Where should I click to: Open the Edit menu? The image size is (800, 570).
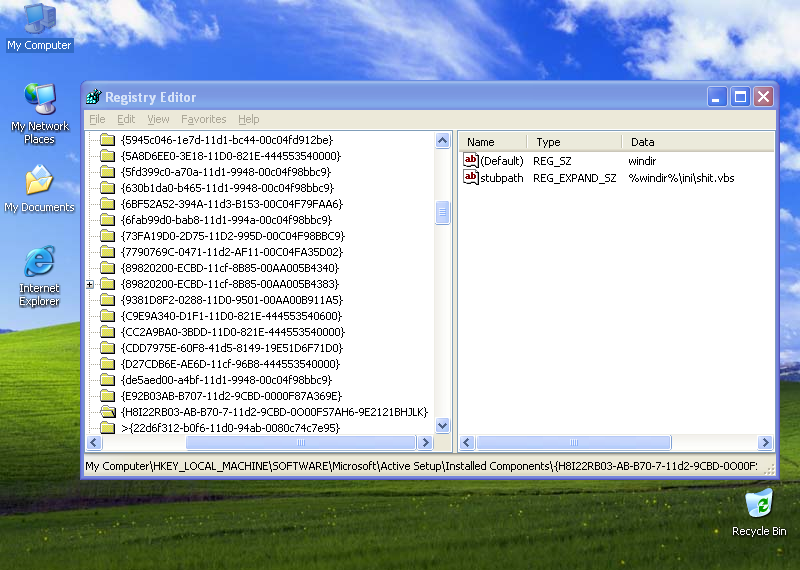point(126,119)
